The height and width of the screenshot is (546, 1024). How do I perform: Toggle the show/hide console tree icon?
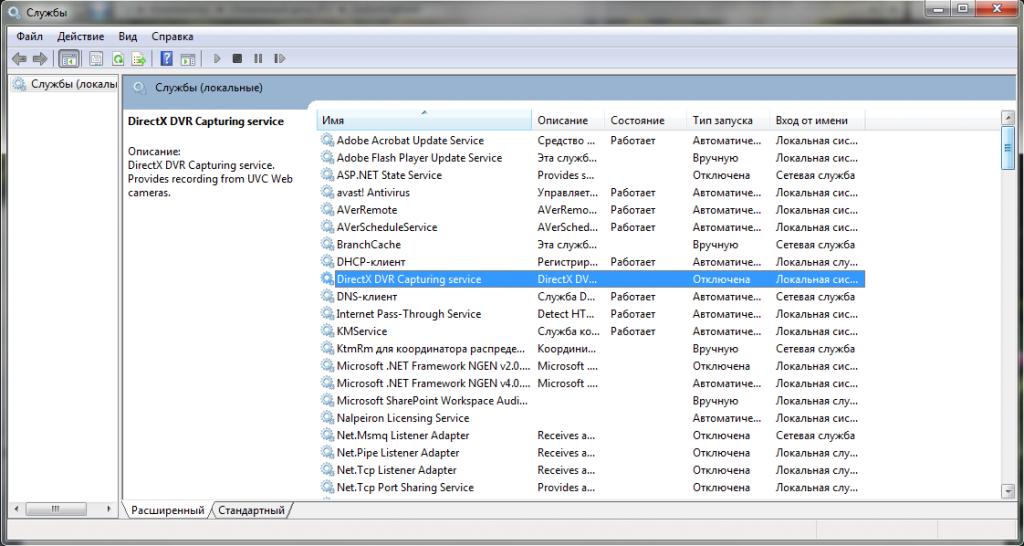coord(69,59)
